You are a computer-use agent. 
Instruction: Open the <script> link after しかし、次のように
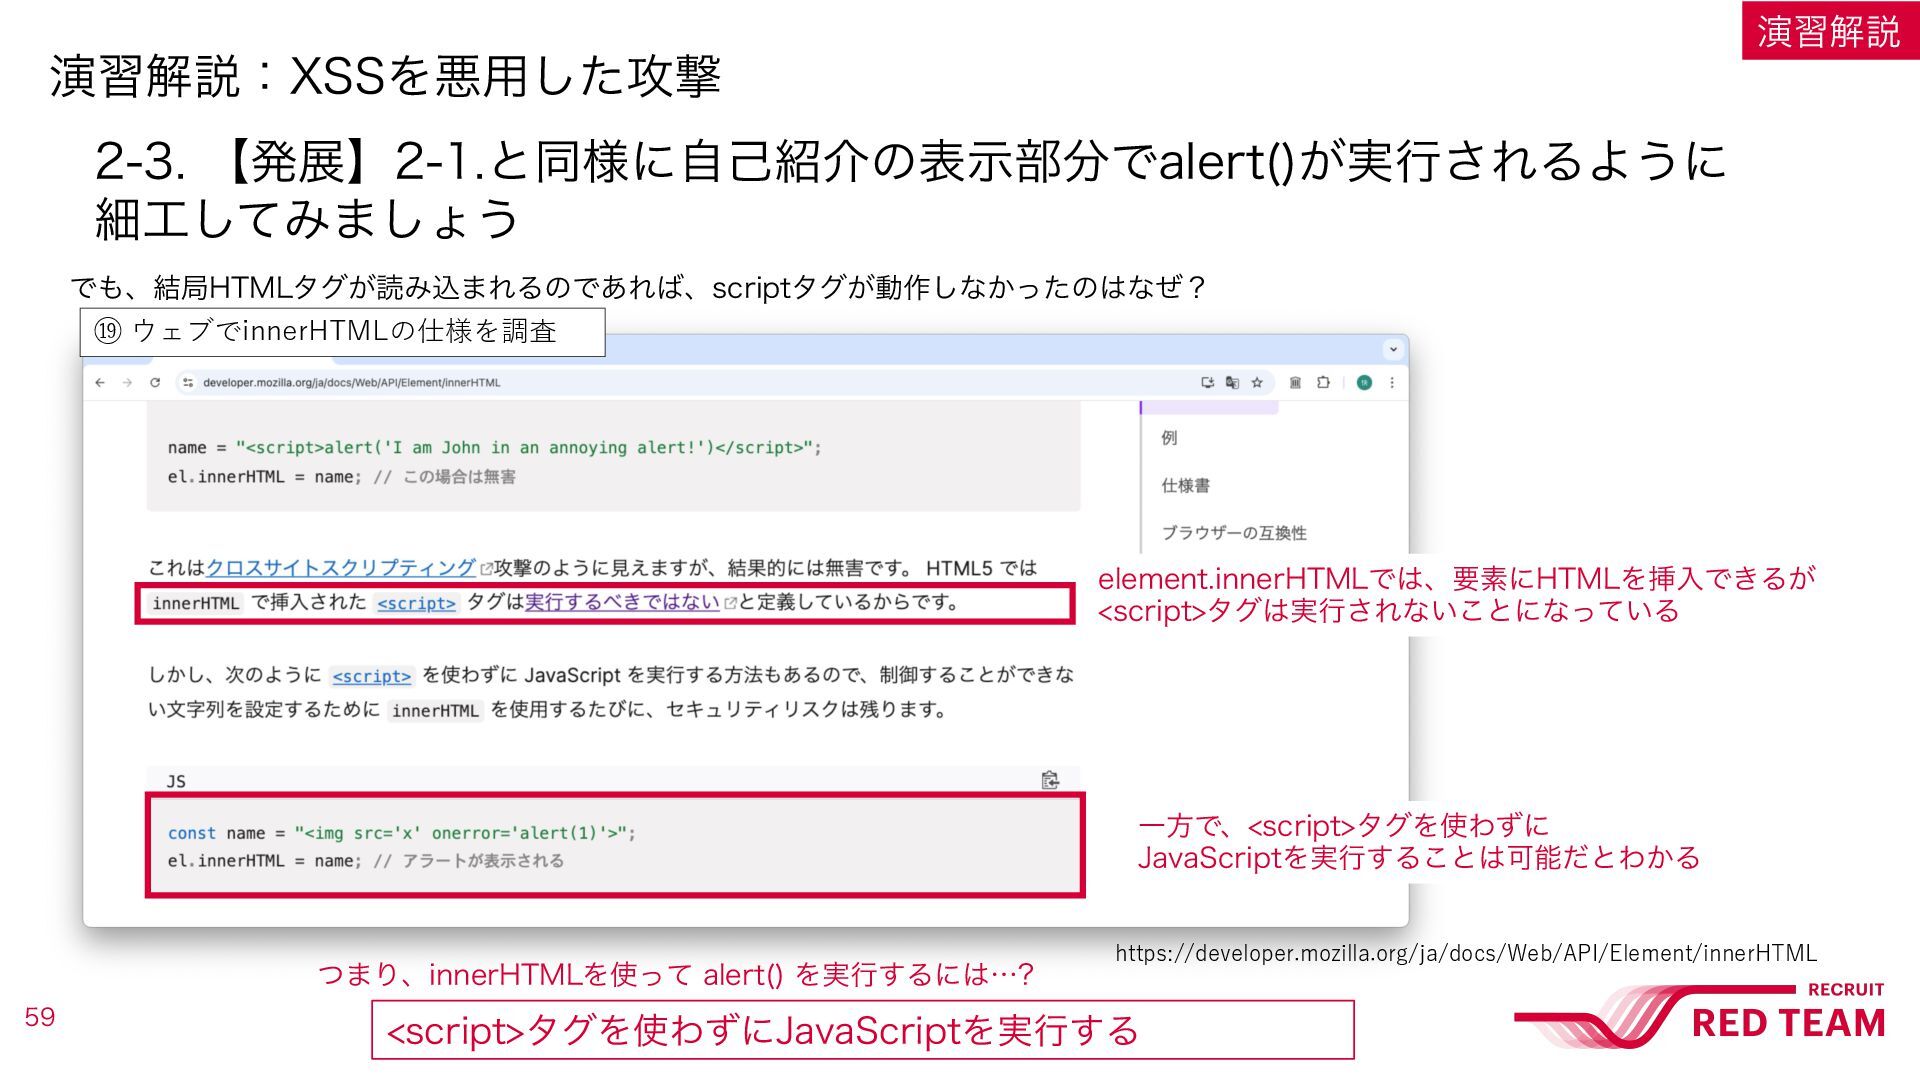tap(372, 676)
